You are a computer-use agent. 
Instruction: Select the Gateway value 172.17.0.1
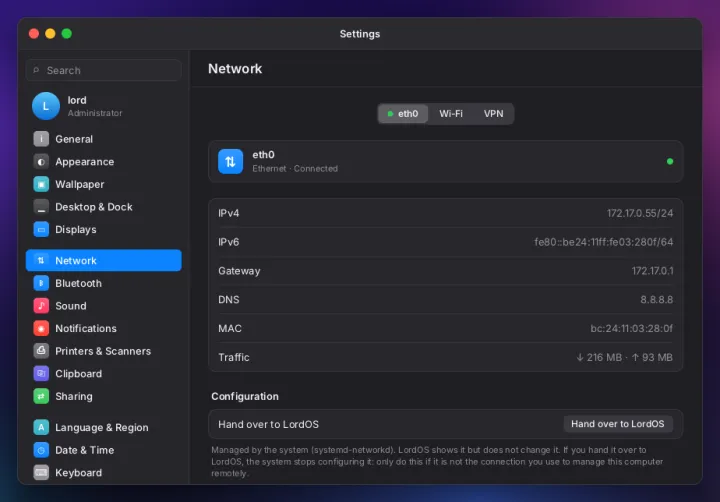tap(652, 271)
